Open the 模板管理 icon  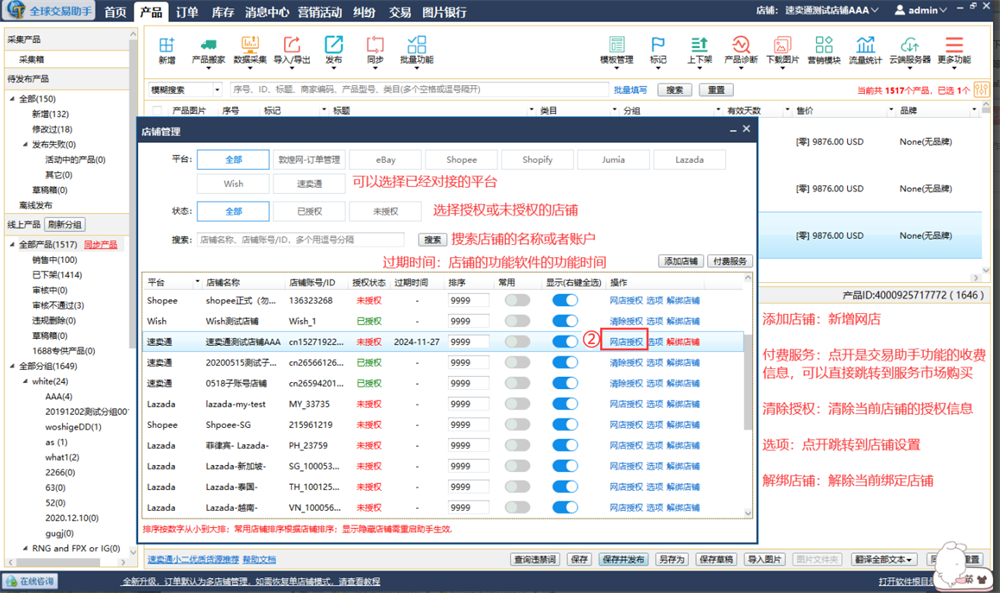(x=617, y=45)
